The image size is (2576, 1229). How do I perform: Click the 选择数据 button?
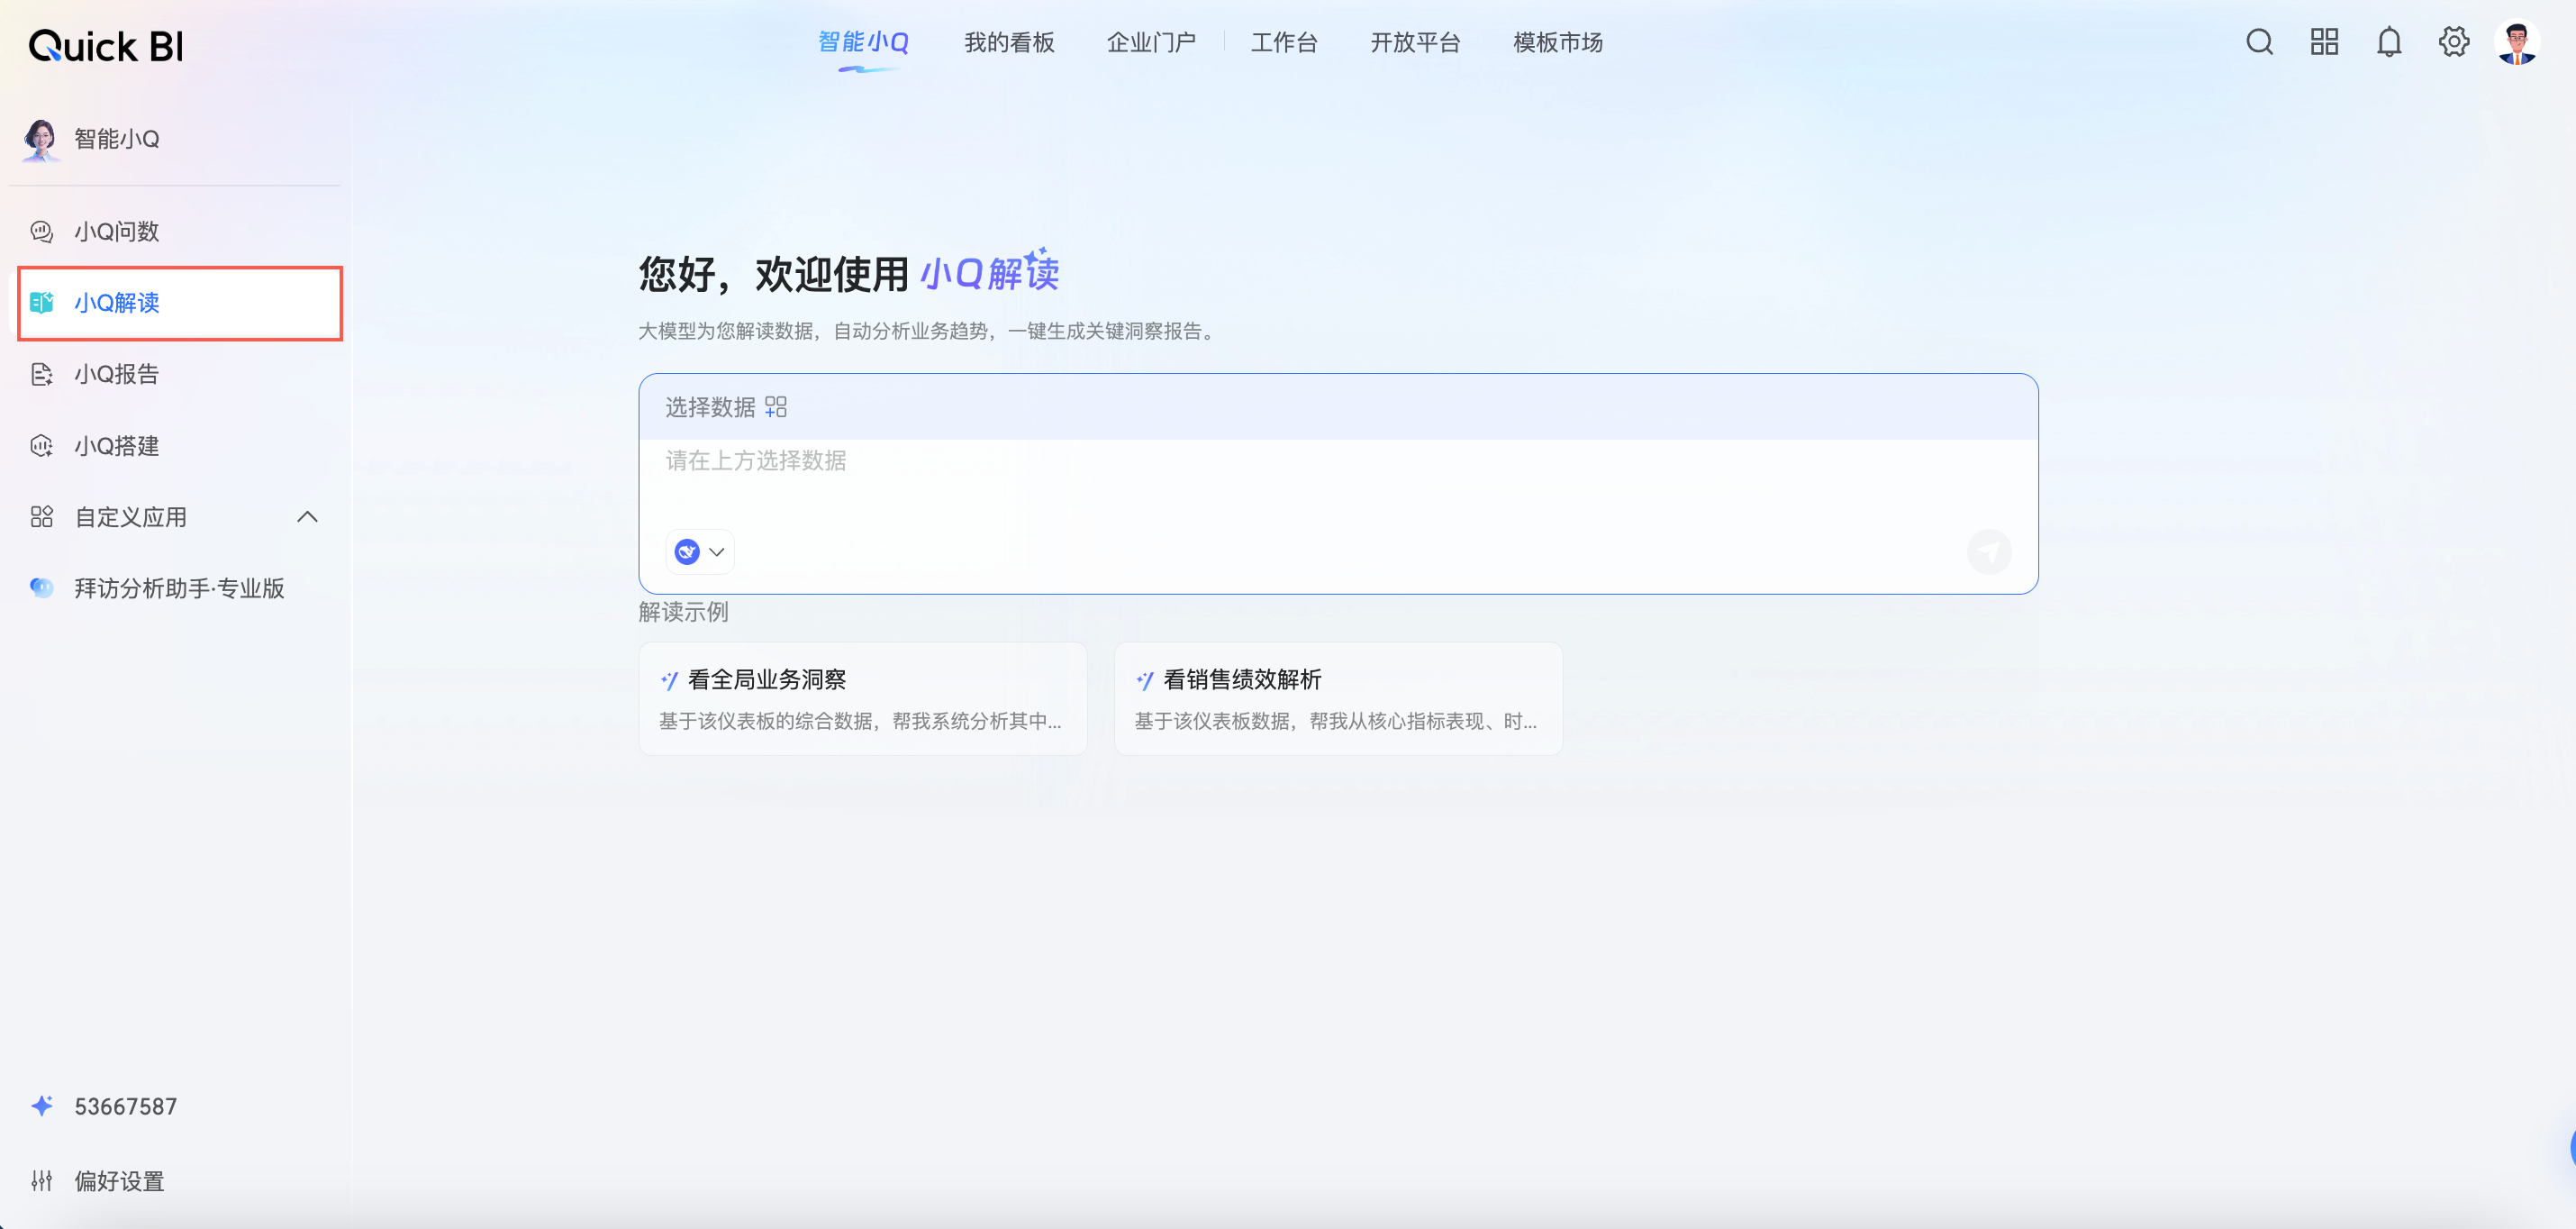click(726, 407)
